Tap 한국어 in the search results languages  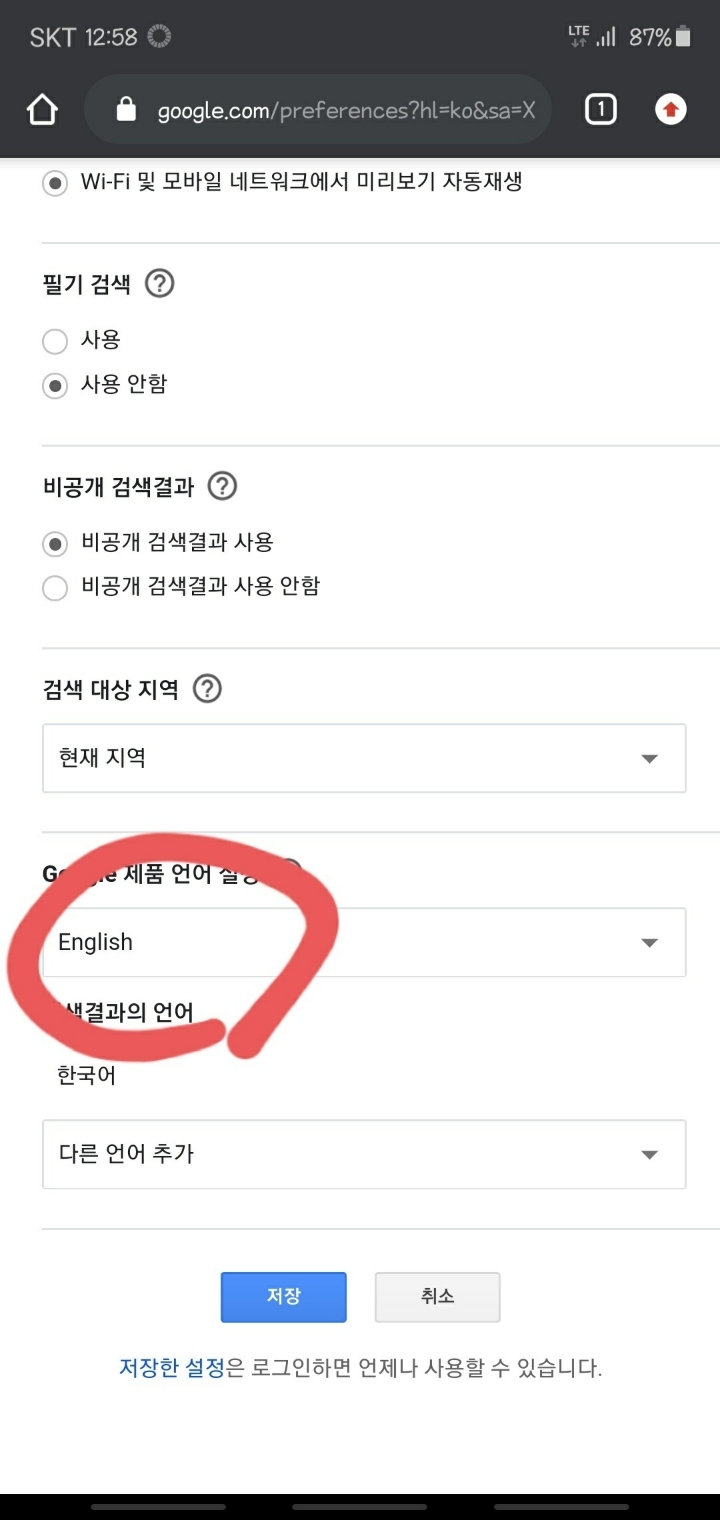[x=87, y=1076]
